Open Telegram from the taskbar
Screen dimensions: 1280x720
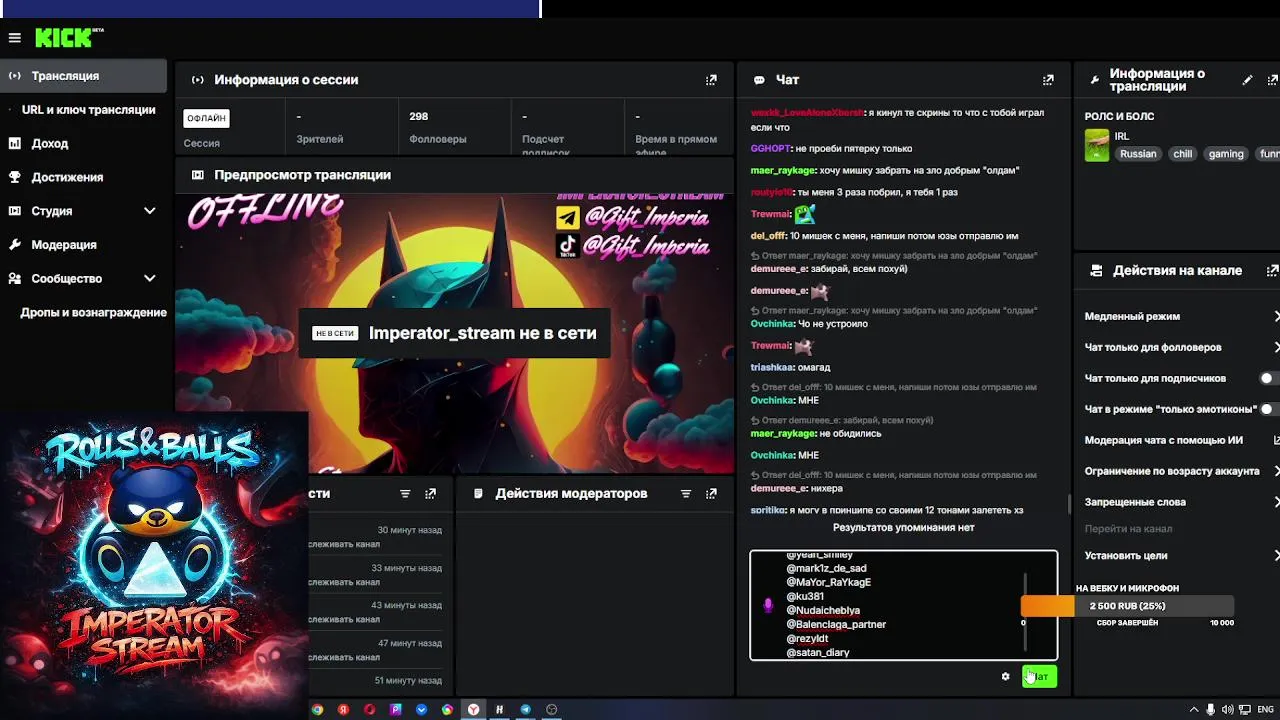point(525,710)
